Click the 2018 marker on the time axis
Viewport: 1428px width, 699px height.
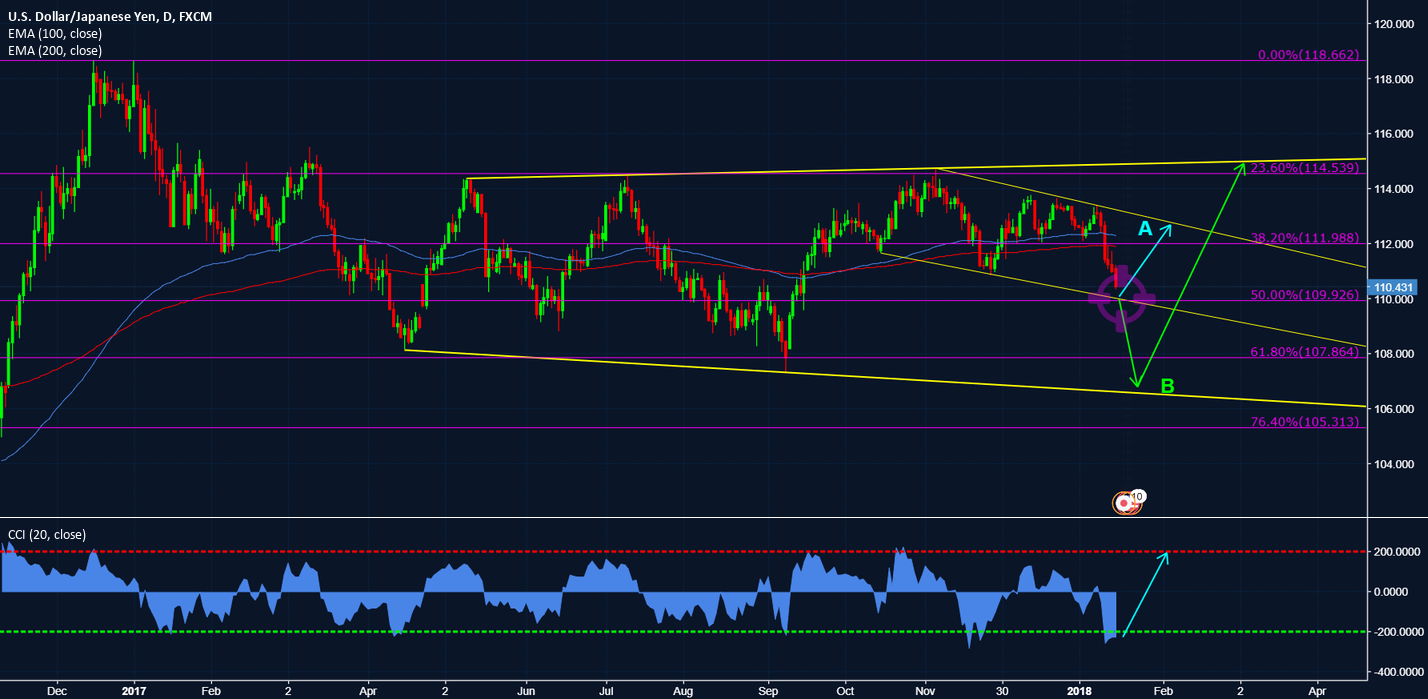1078,690
